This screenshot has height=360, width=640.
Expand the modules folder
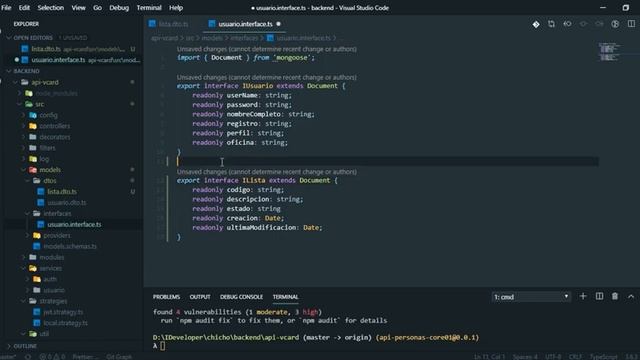pyautogui.click(x=23, y=257)
